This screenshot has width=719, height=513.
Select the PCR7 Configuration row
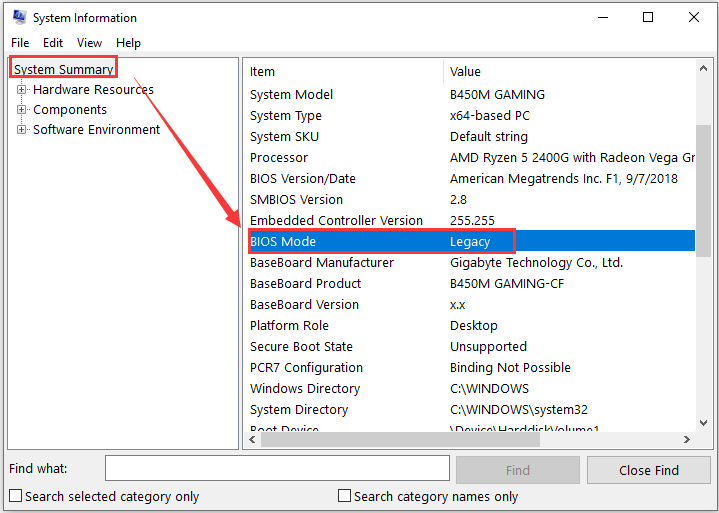pyautogui.click(x=471, y=368)
